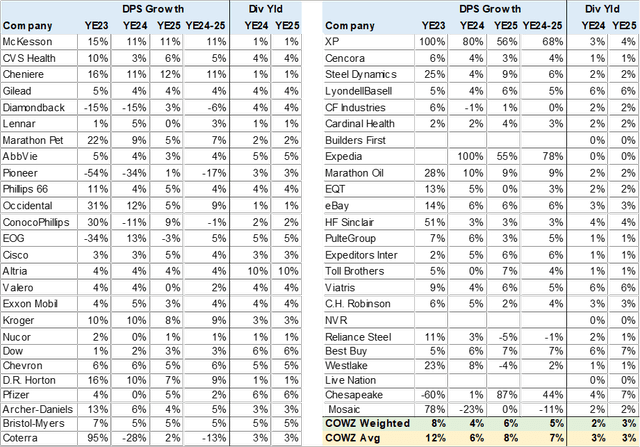The image size is (640, 447).
Task: Select the XP company name
Action: pyautogui.click(x=332, y=42)
